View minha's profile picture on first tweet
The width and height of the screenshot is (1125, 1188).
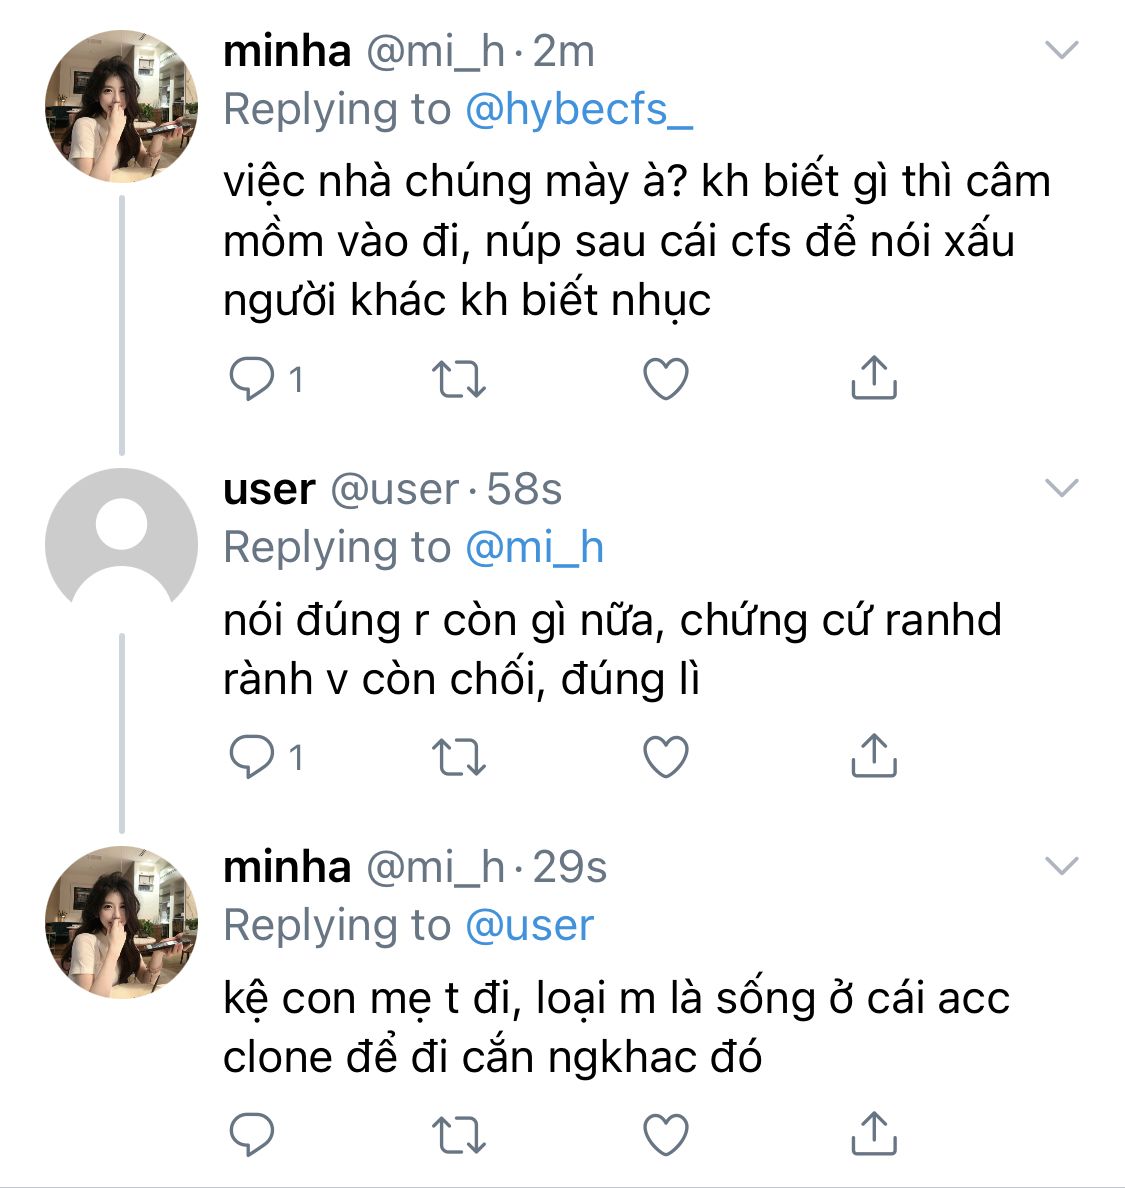(121, 107)
